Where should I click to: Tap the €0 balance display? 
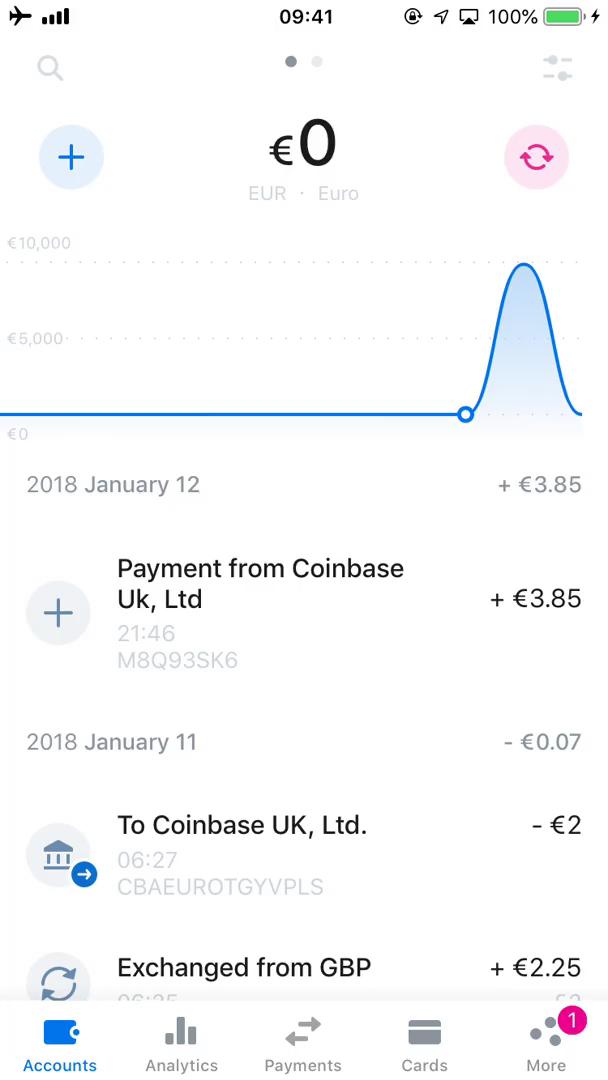(x=303, y=144)
